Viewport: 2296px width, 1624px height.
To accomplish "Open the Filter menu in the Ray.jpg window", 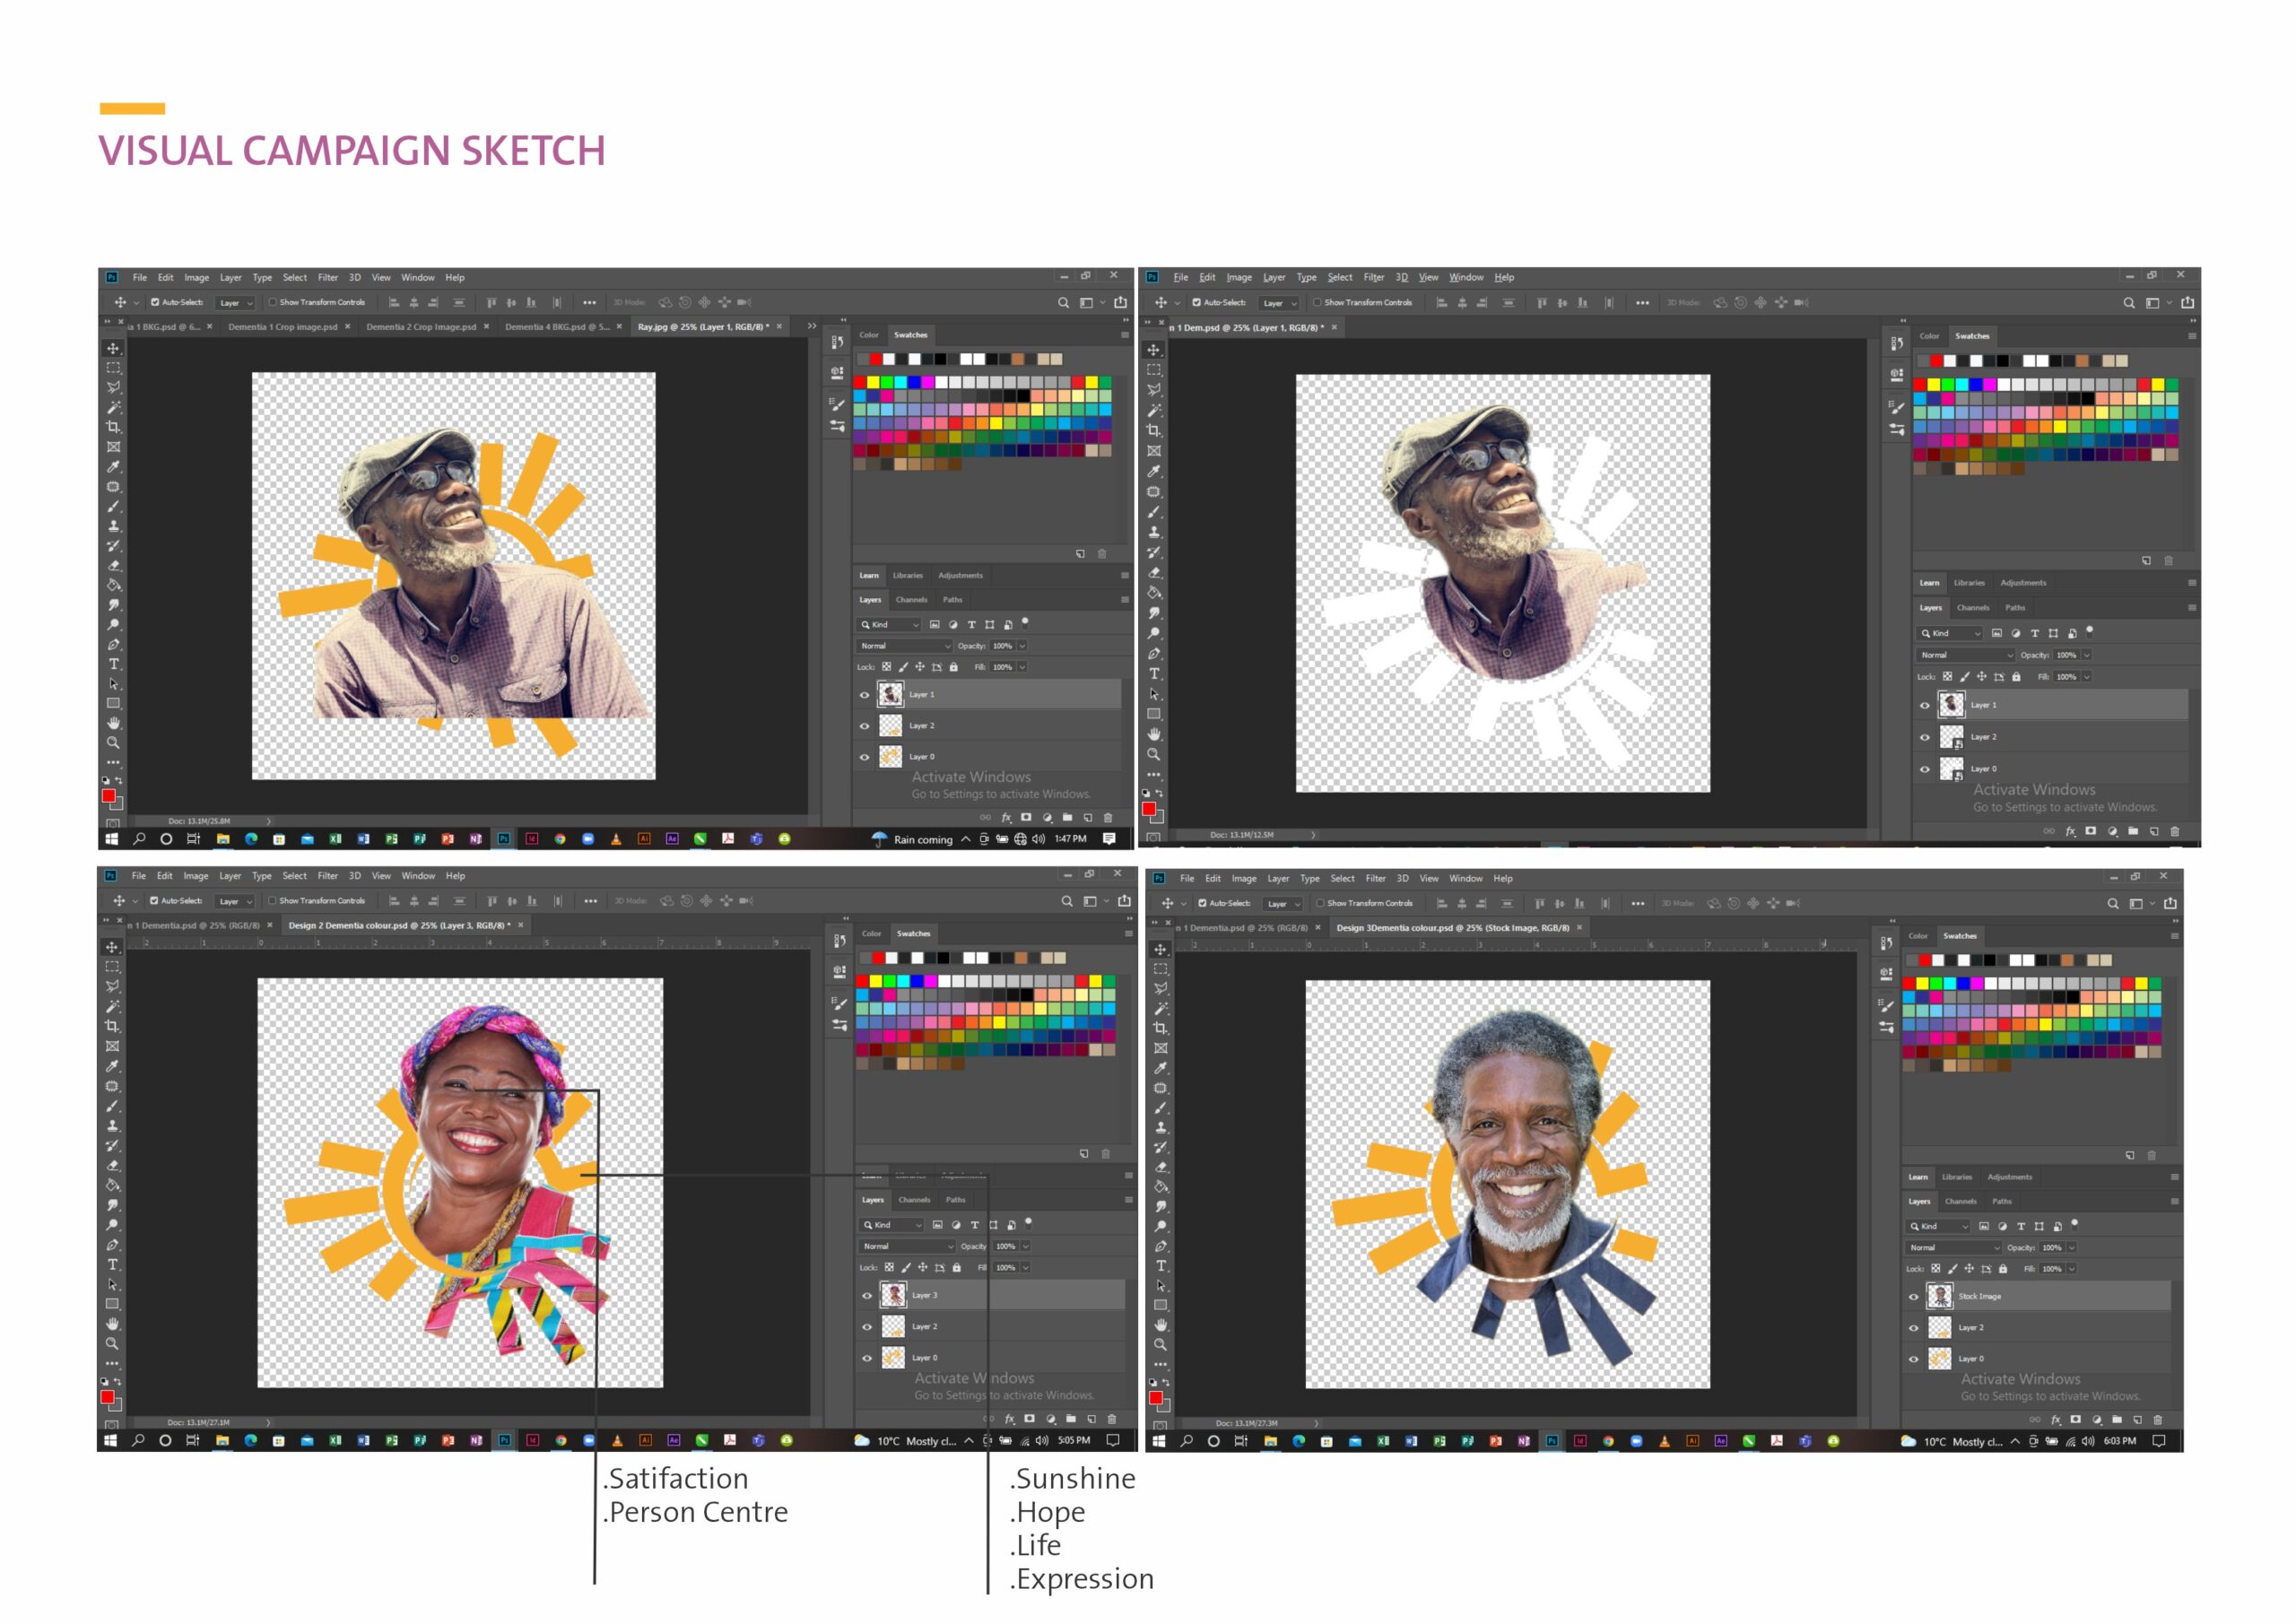I will (x=327, y=278).
